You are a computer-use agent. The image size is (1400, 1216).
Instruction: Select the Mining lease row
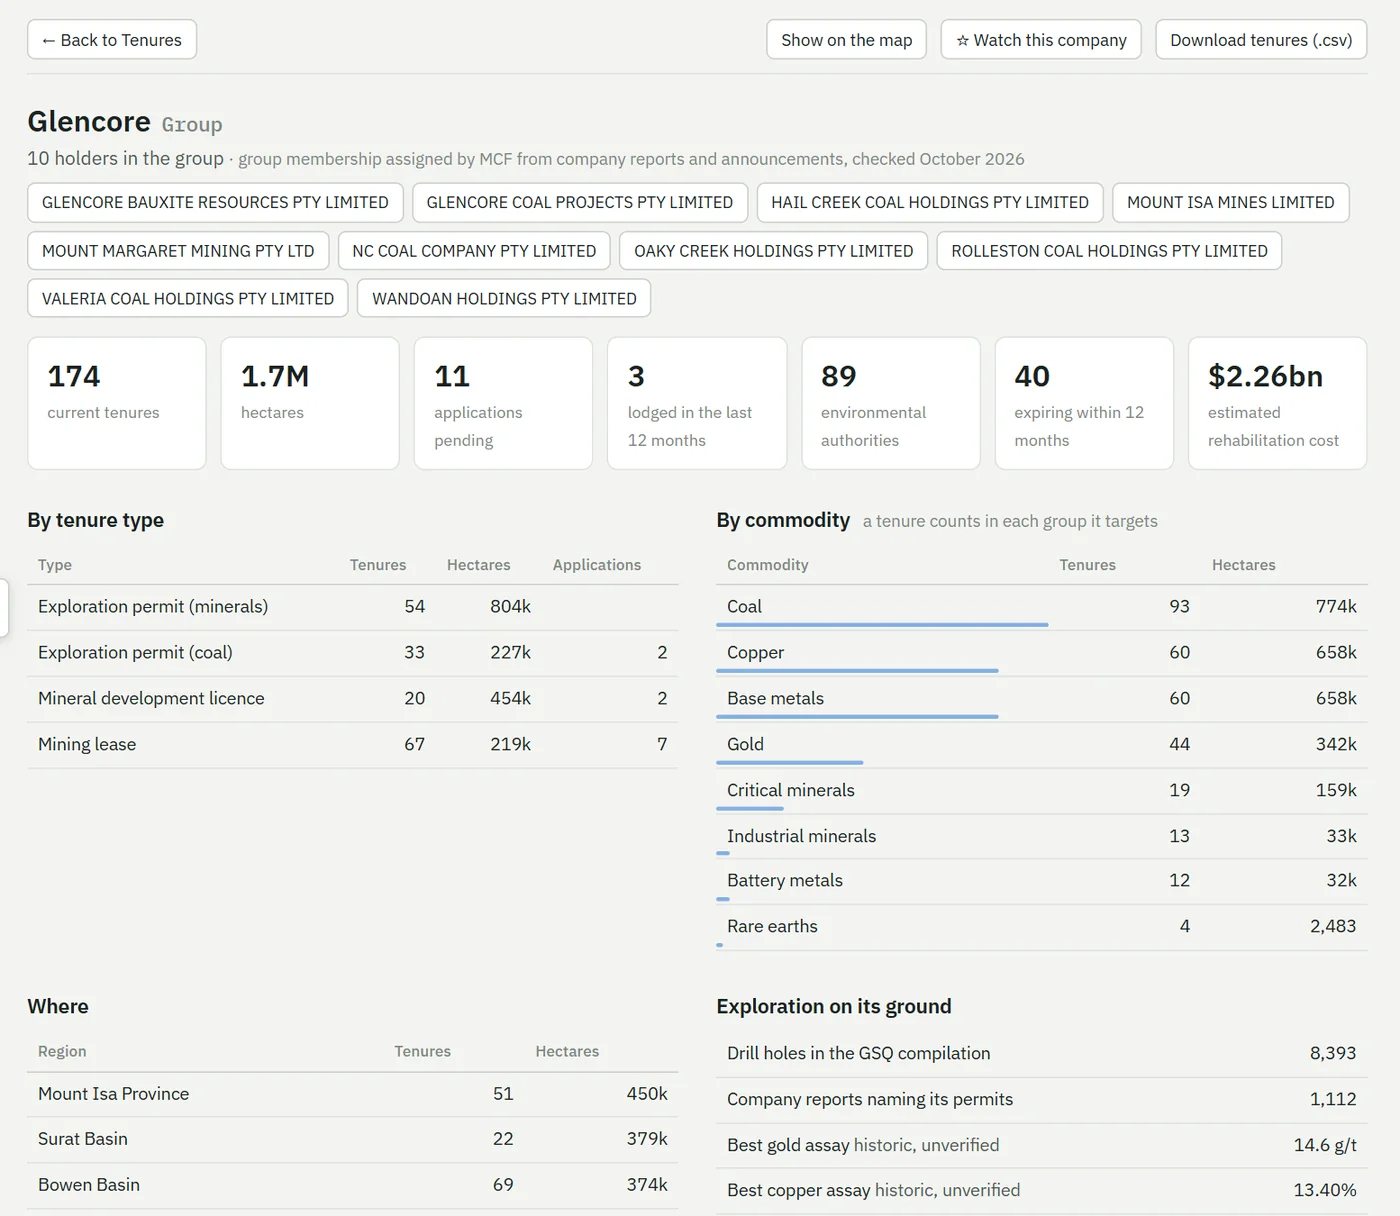[353, 745]
